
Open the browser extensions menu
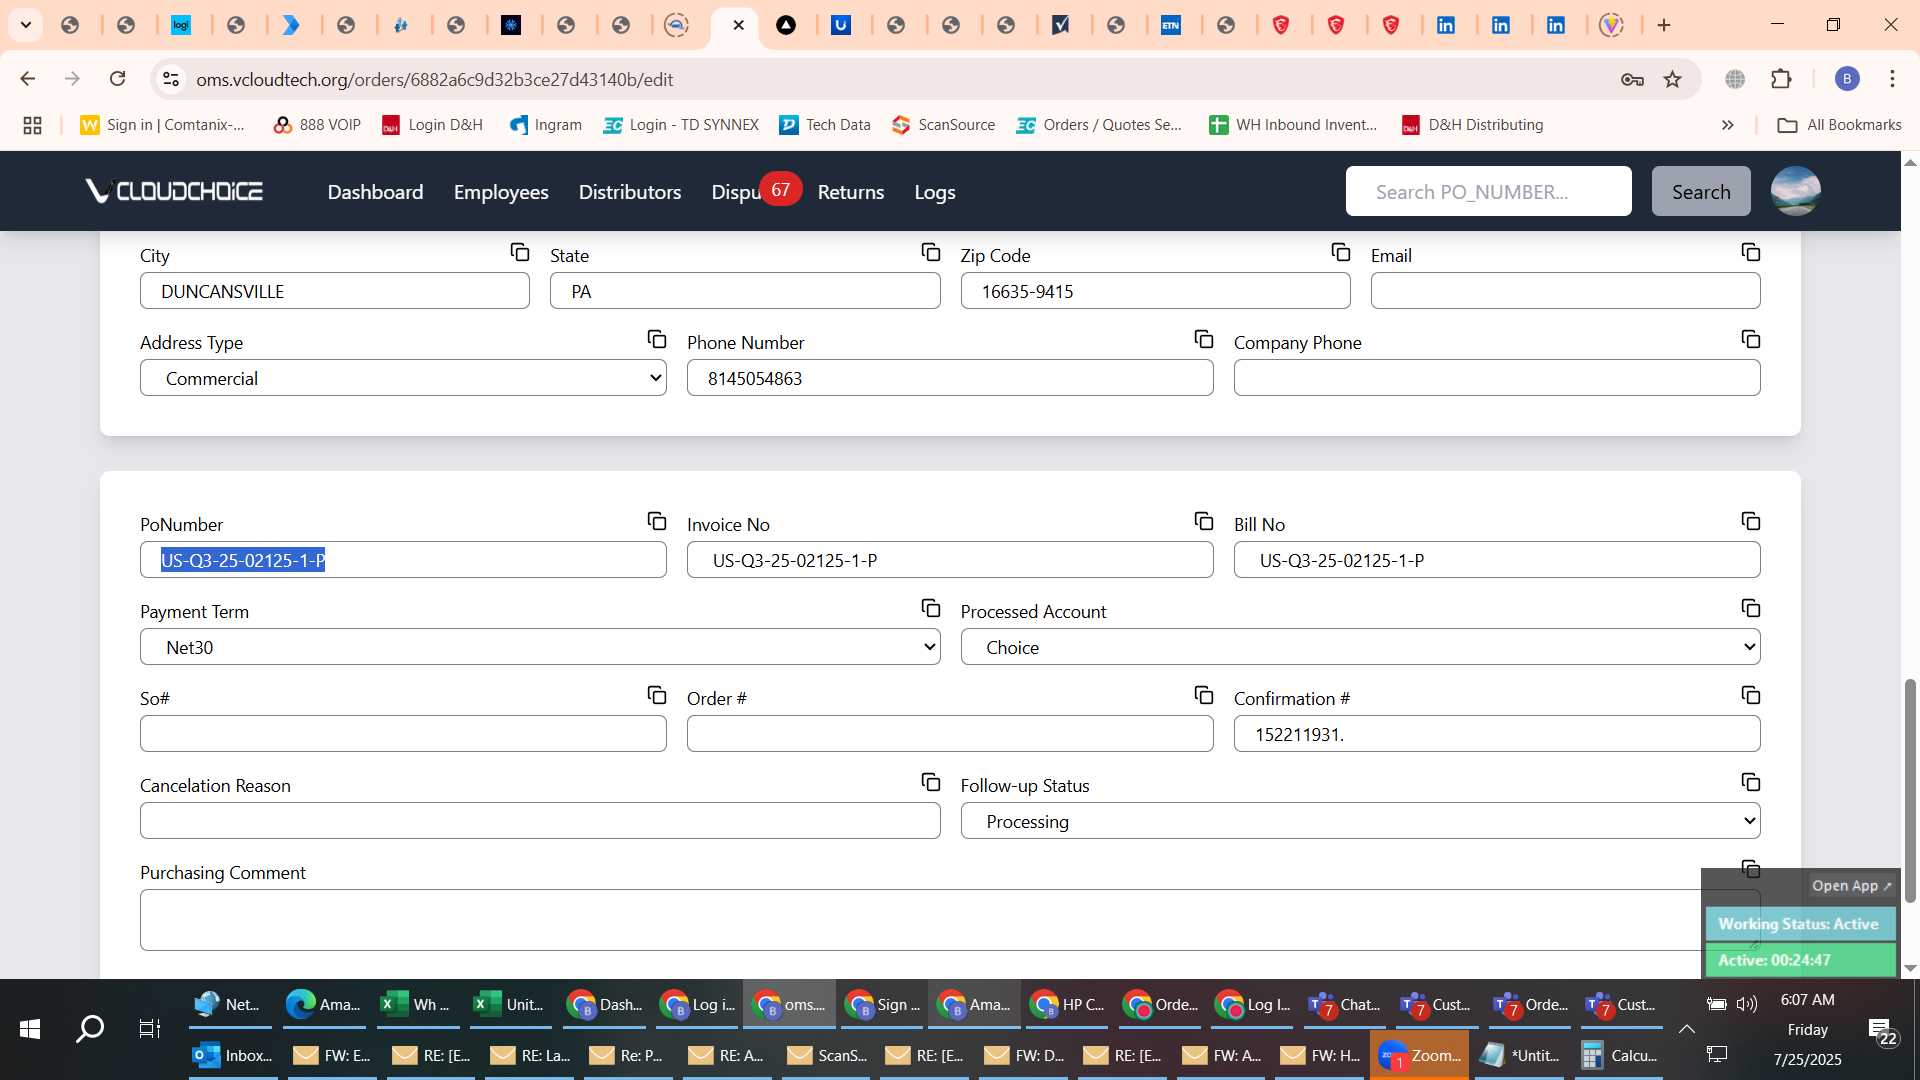pos(1781,79)
